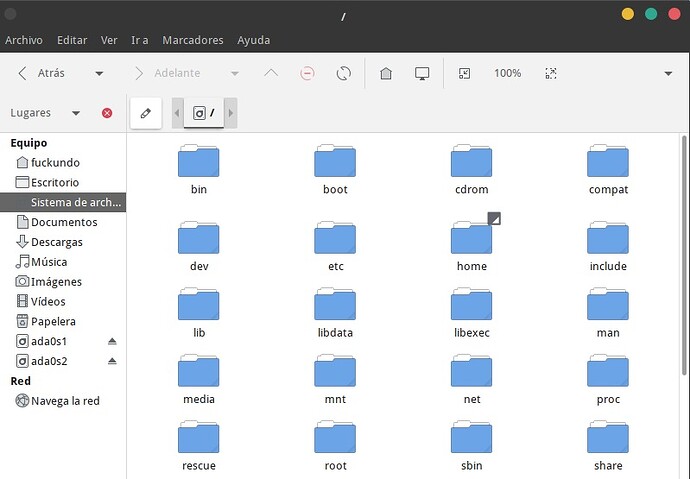Select the boot folder
This screenshot has height=479, width=690.
tap(335, 169)
